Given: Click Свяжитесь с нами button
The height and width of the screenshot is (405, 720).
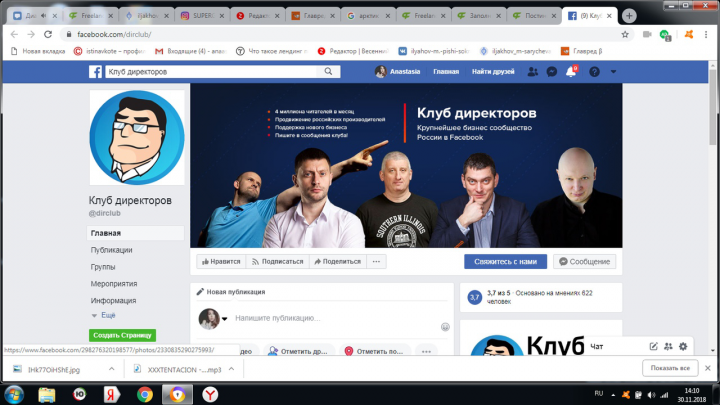Looking at the screenshot, I should pos(506,262).
